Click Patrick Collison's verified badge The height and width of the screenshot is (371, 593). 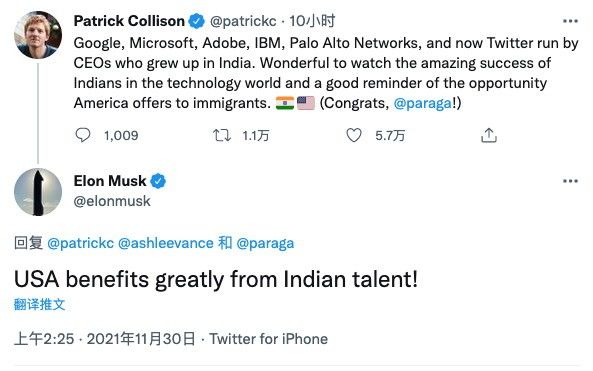(196, 21)
